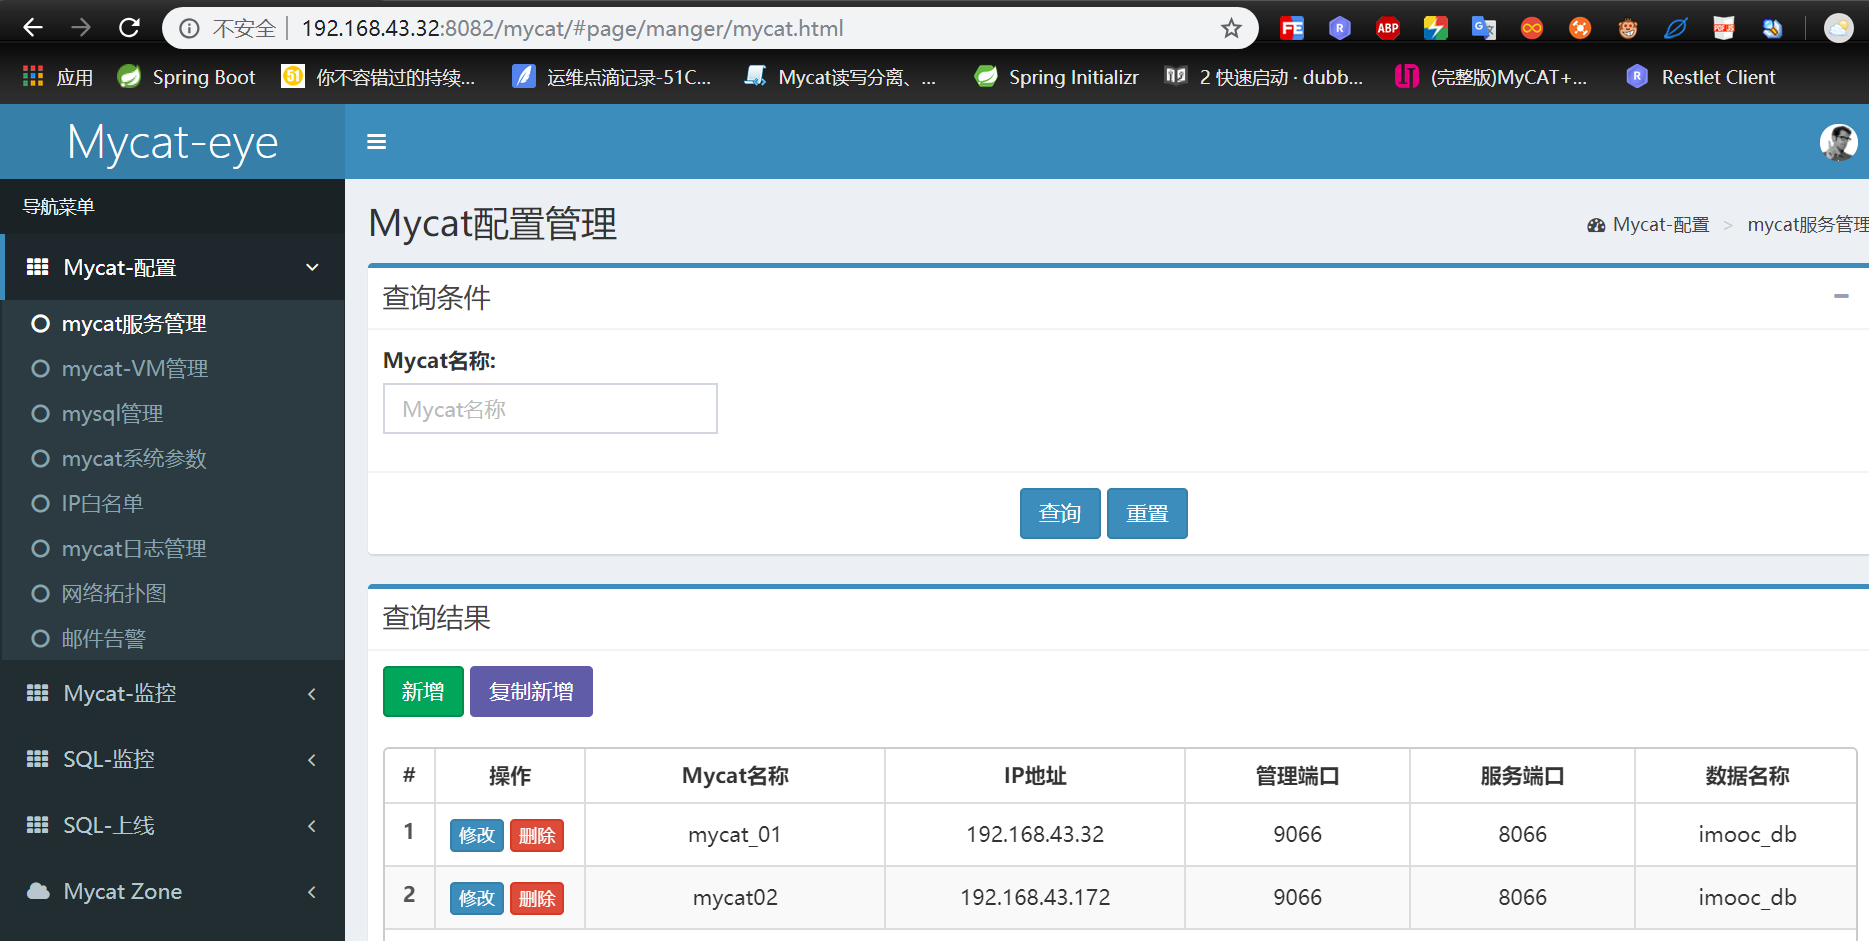Open the Spring Boot bookmark
This screenshot has width=1869, height=941.
click(186, 77)
